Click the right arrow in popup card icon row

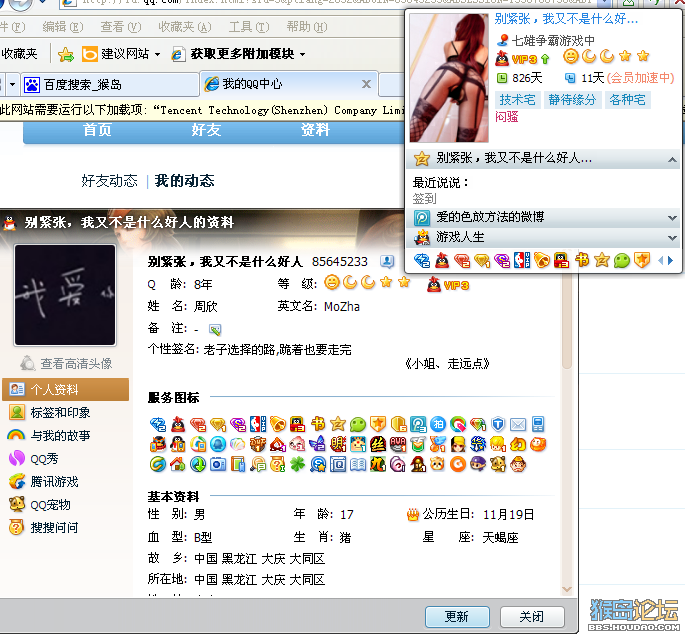pyautogui.click(x=671, y=261)
